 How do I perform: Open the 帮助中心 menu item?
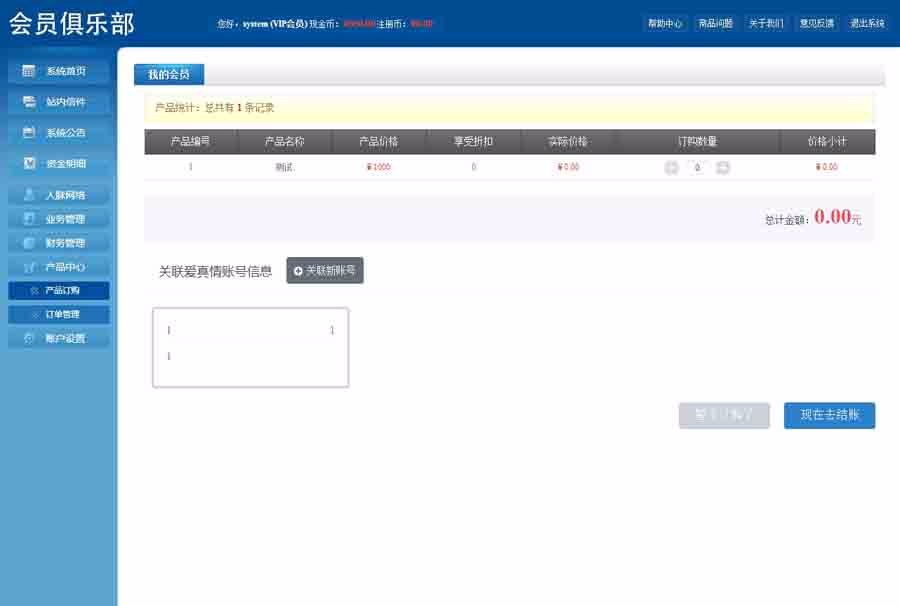tap(664, 22)
